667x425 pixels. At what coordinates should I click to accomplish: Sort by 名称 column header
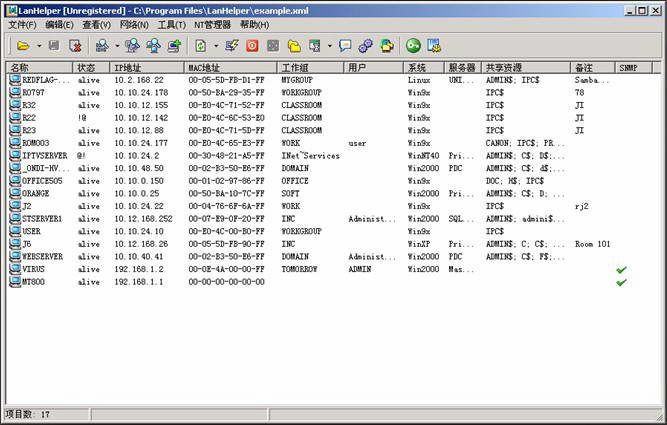pos(40,68)
